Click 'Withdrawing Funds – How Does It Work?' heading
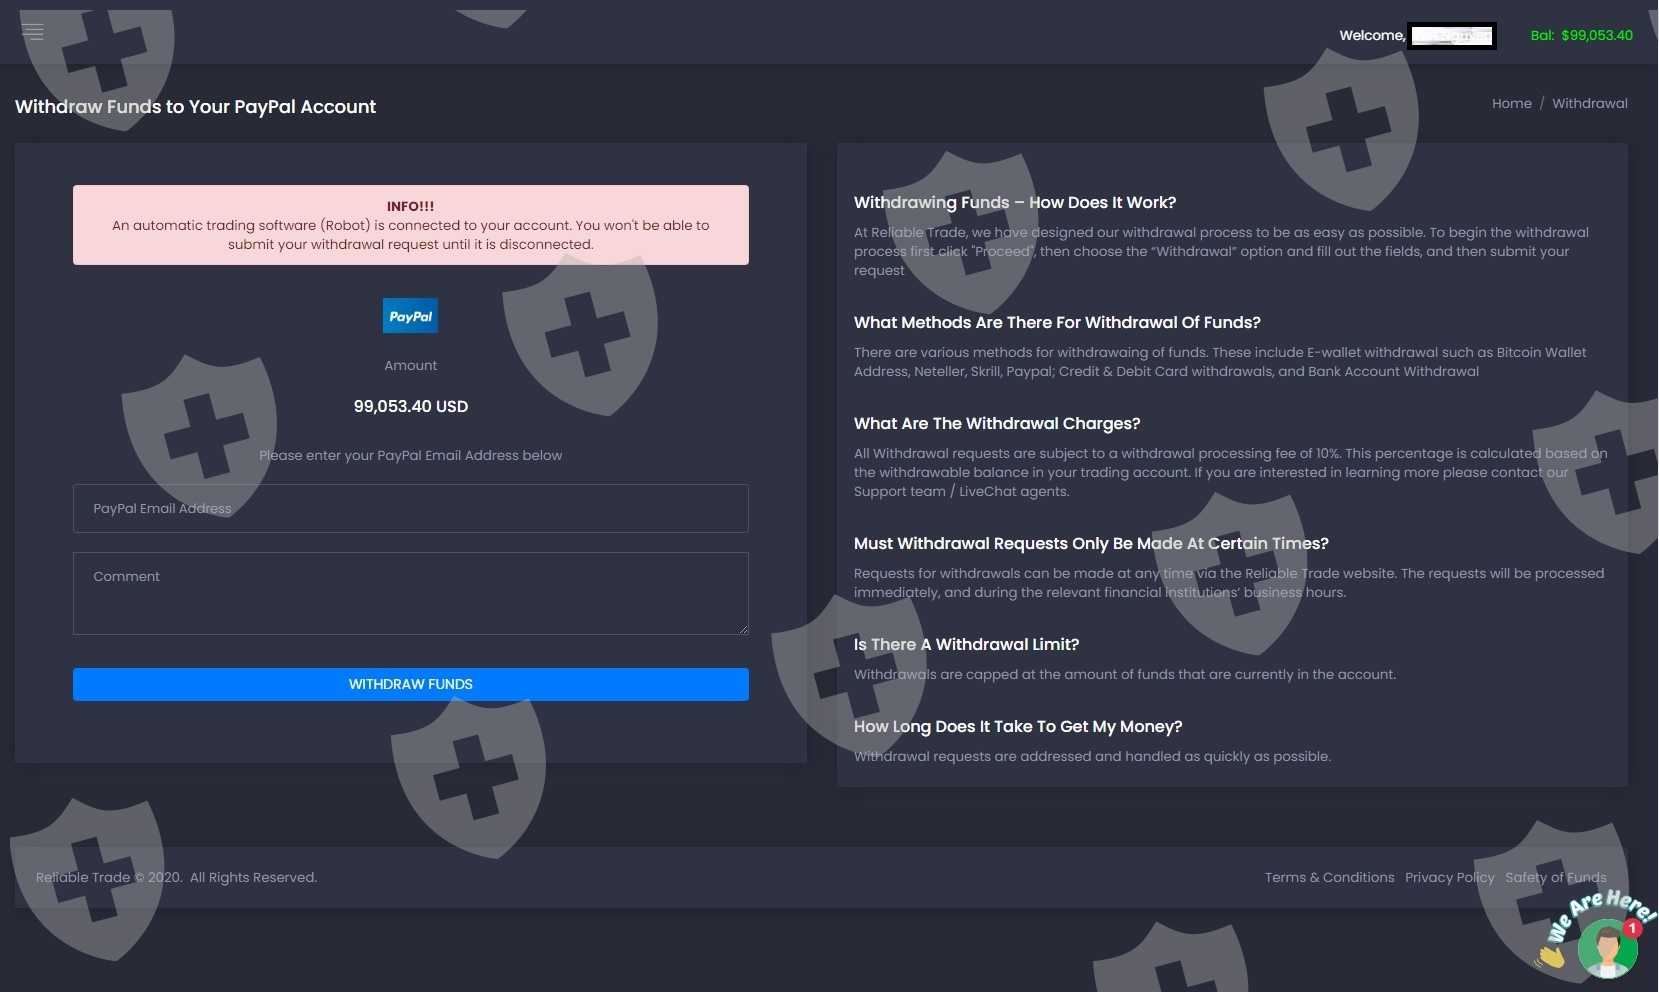 [x=1015, y=202]
